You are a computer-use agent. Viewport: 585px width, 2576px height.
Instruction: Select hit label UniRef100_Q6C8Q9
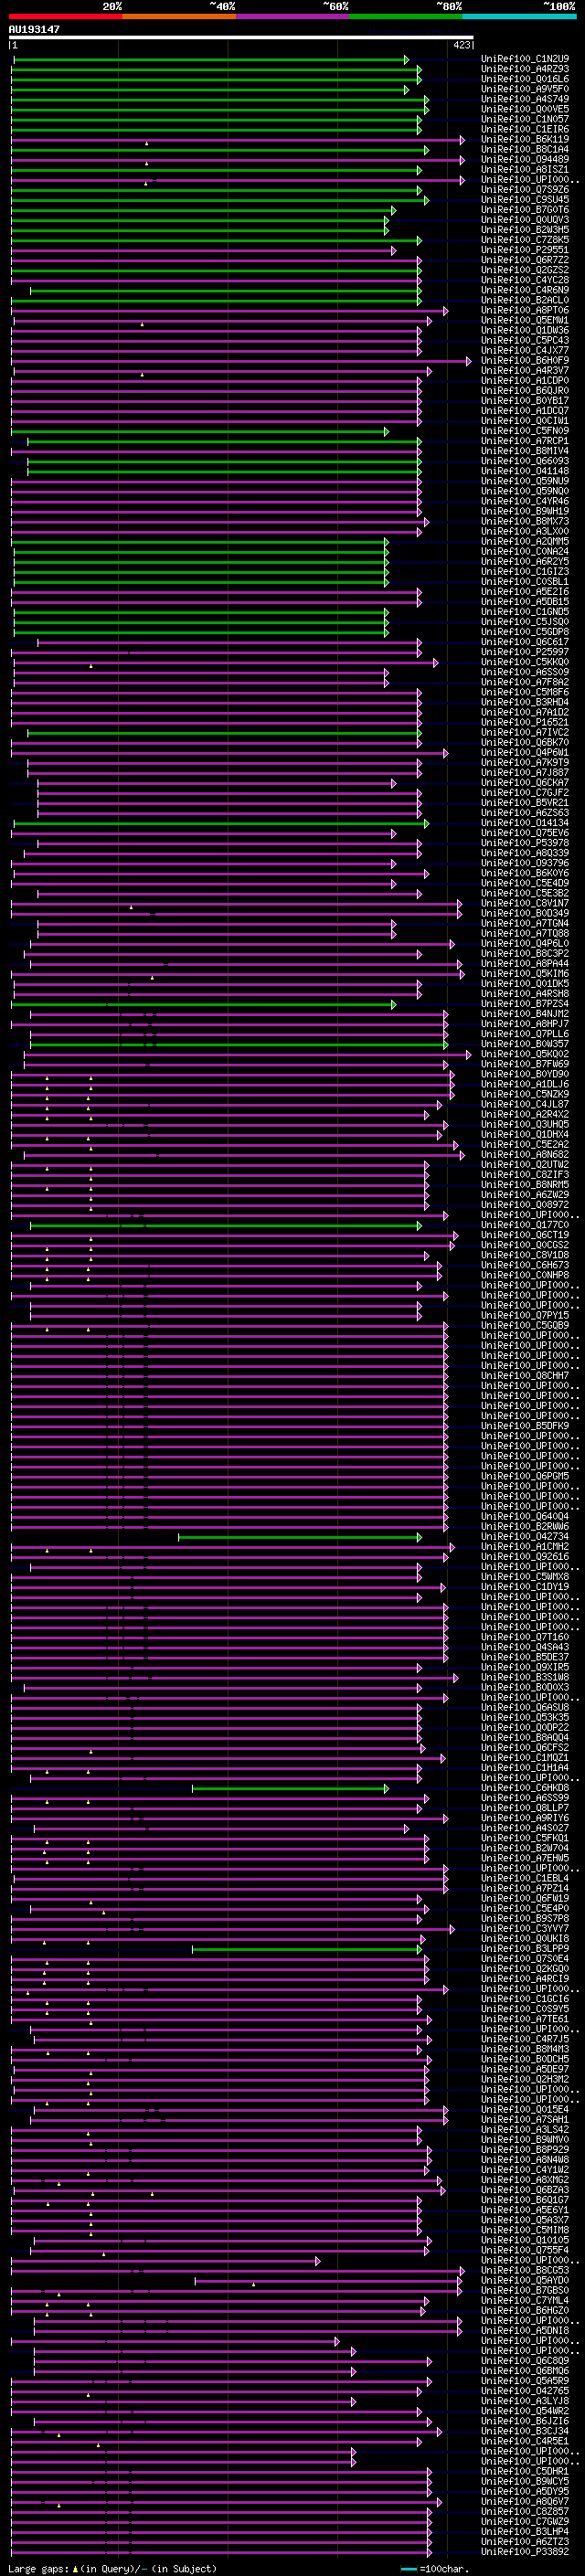point(525,2361)
